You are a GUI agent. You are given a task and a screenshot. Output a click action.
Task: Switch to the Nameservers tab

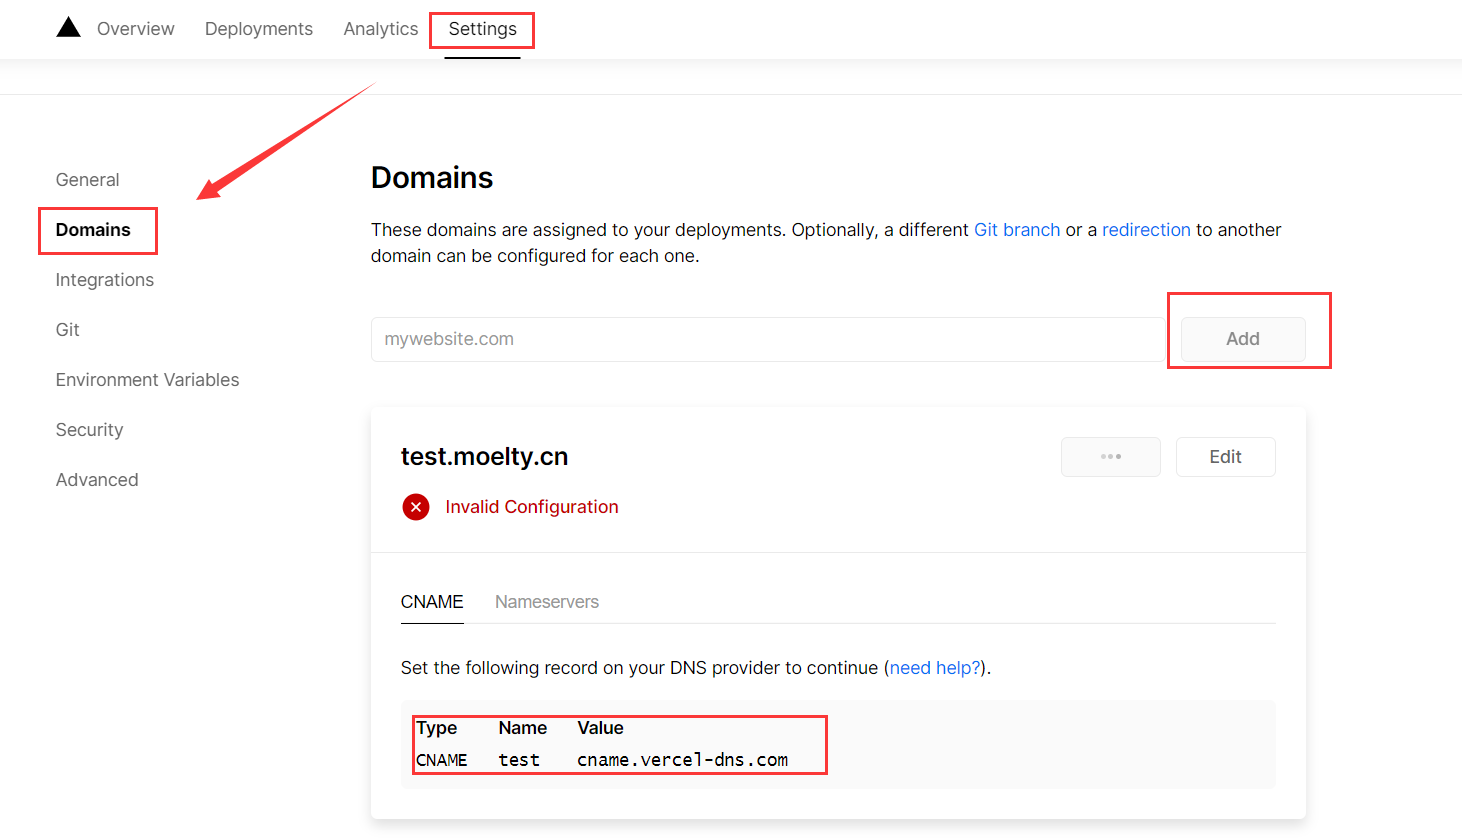click(x=546, y=602)
